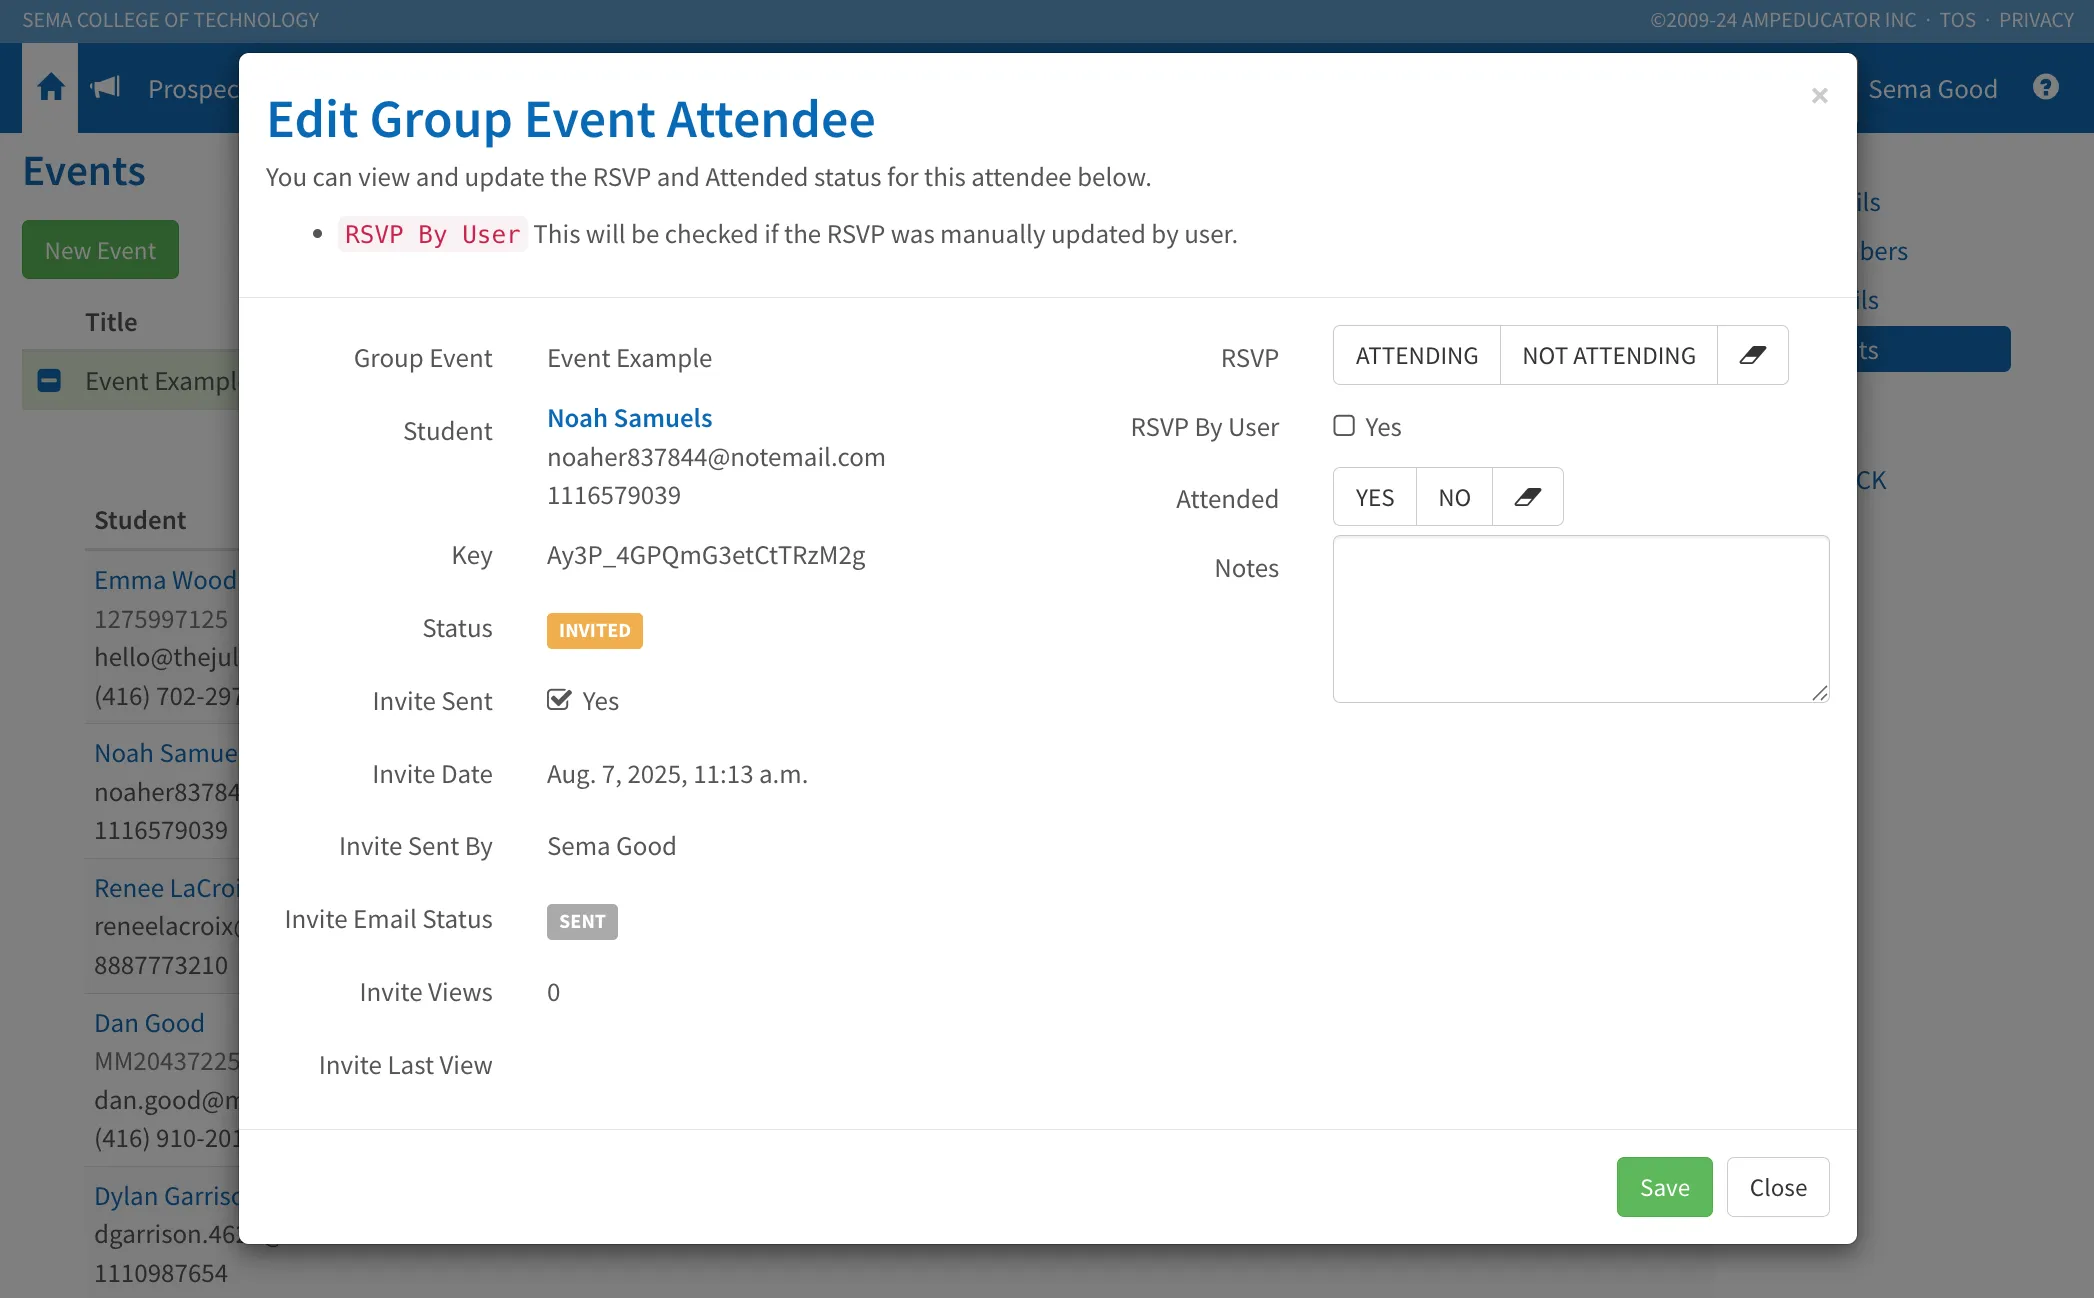The width and height of the screenshot is (2094, 1298).
Task: Open the Sema Good user menu
Action: 1932,89
